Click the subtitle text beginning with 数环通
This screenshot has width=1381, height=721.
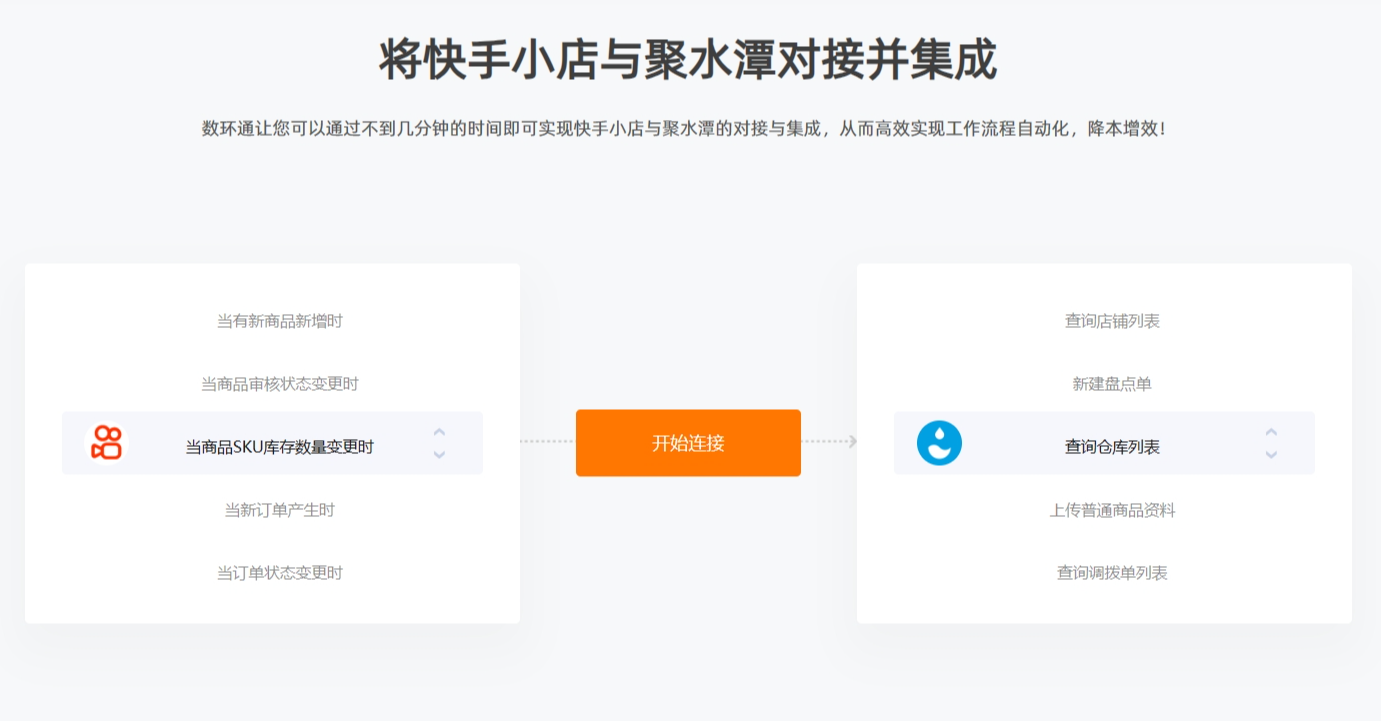[684, 129]
